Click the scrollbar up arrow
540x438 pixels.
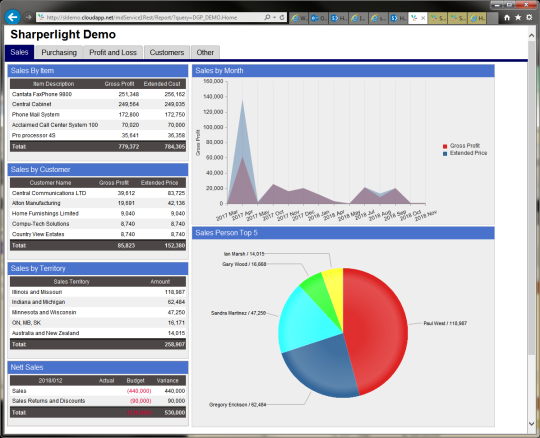point(532,36)
